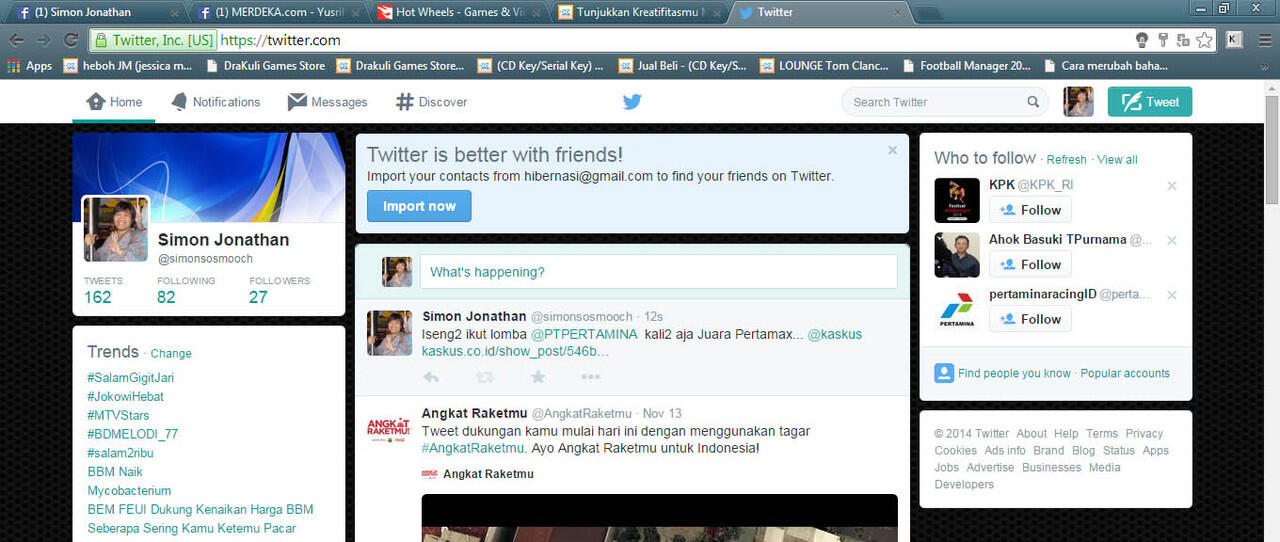Open @PTPERTAMINA mention link
The image size is (1280, 542).
coord(584,334)
